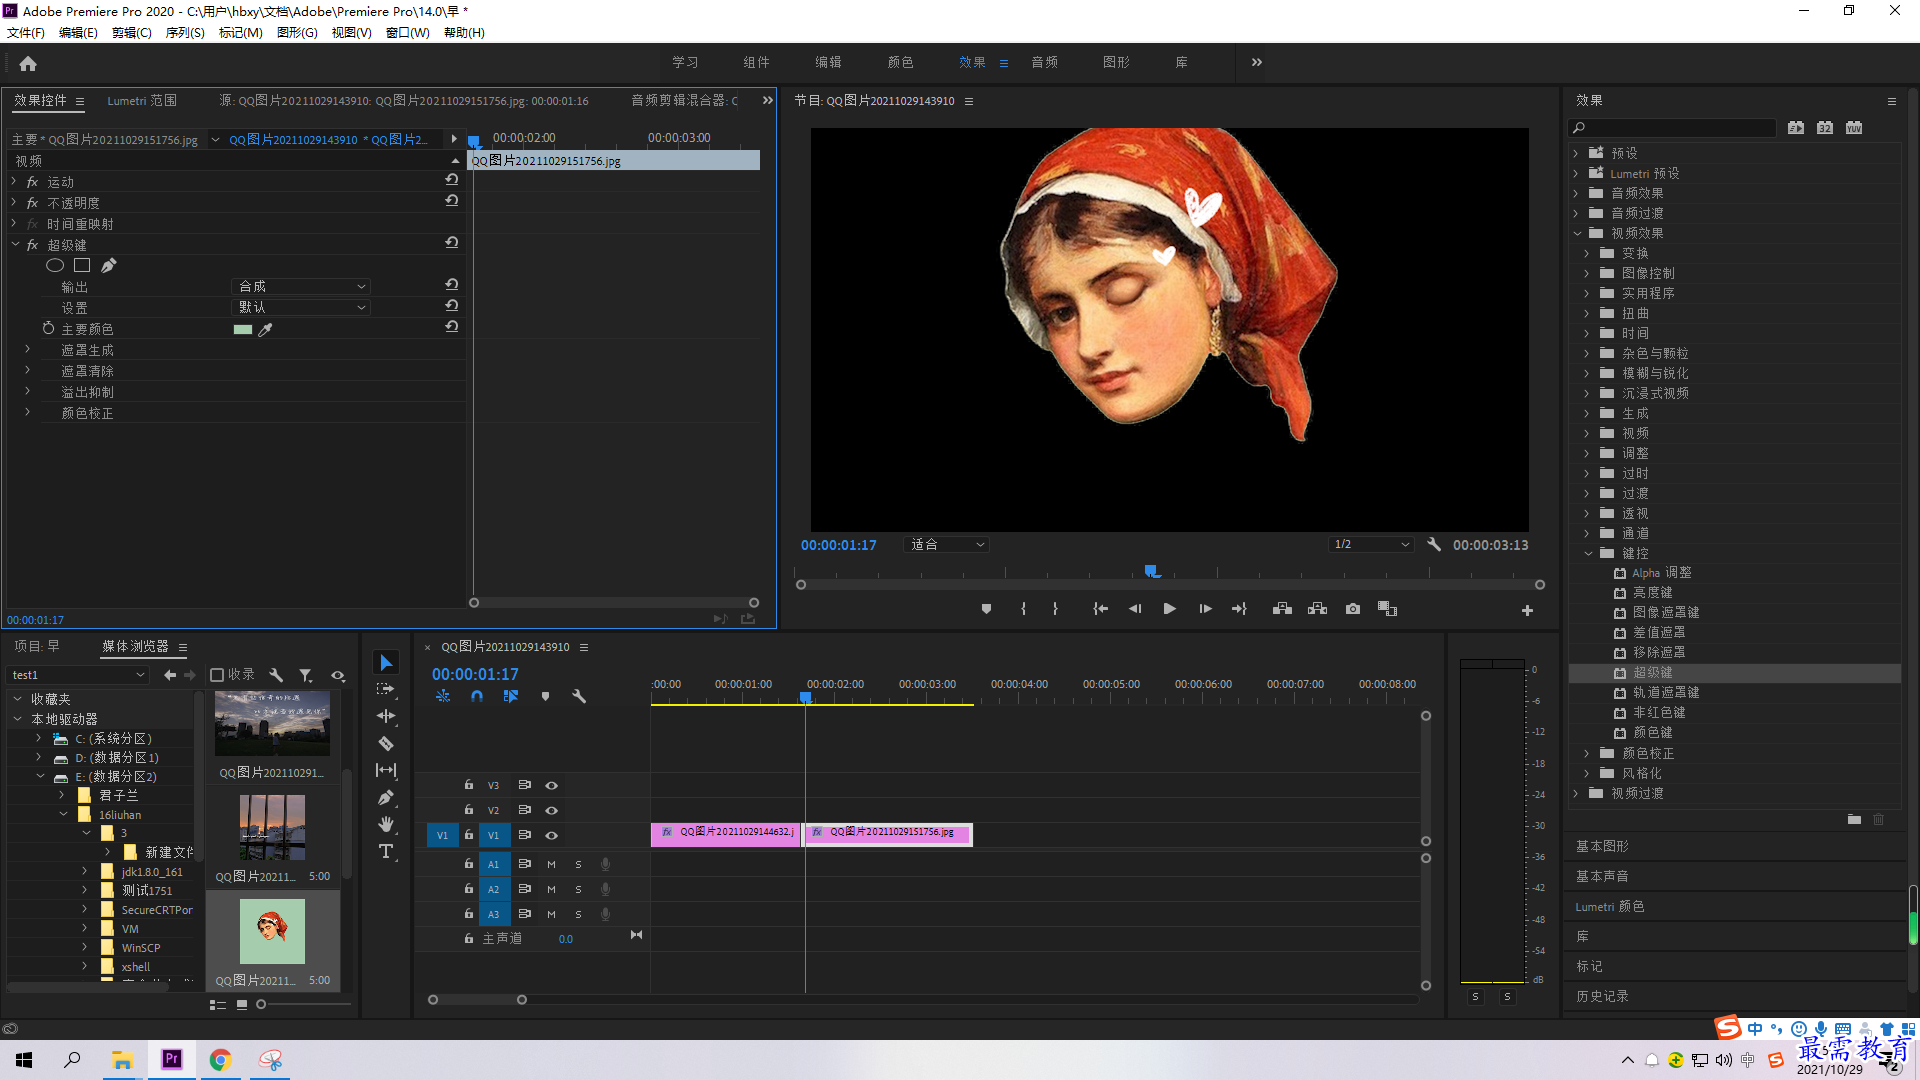This screenshot has width=1920, height=1080.
Task: Expand the 颜色校正 effect parameter group
Action: (x=27, y=413)
